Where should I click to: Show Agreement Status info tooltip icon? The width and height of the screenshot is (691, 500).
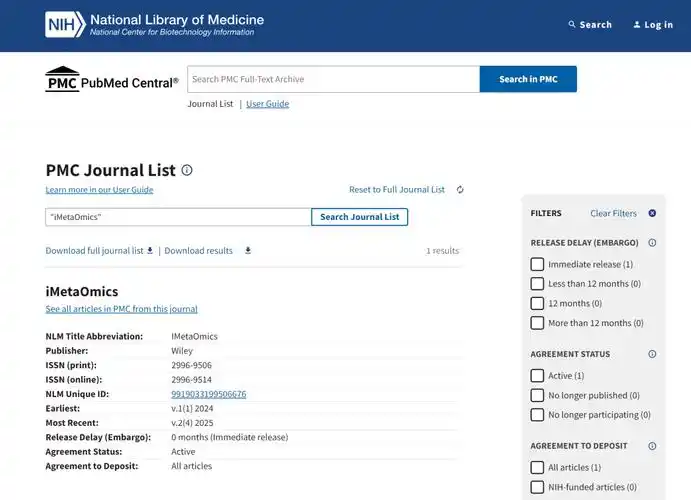click(x=652, y=354)
